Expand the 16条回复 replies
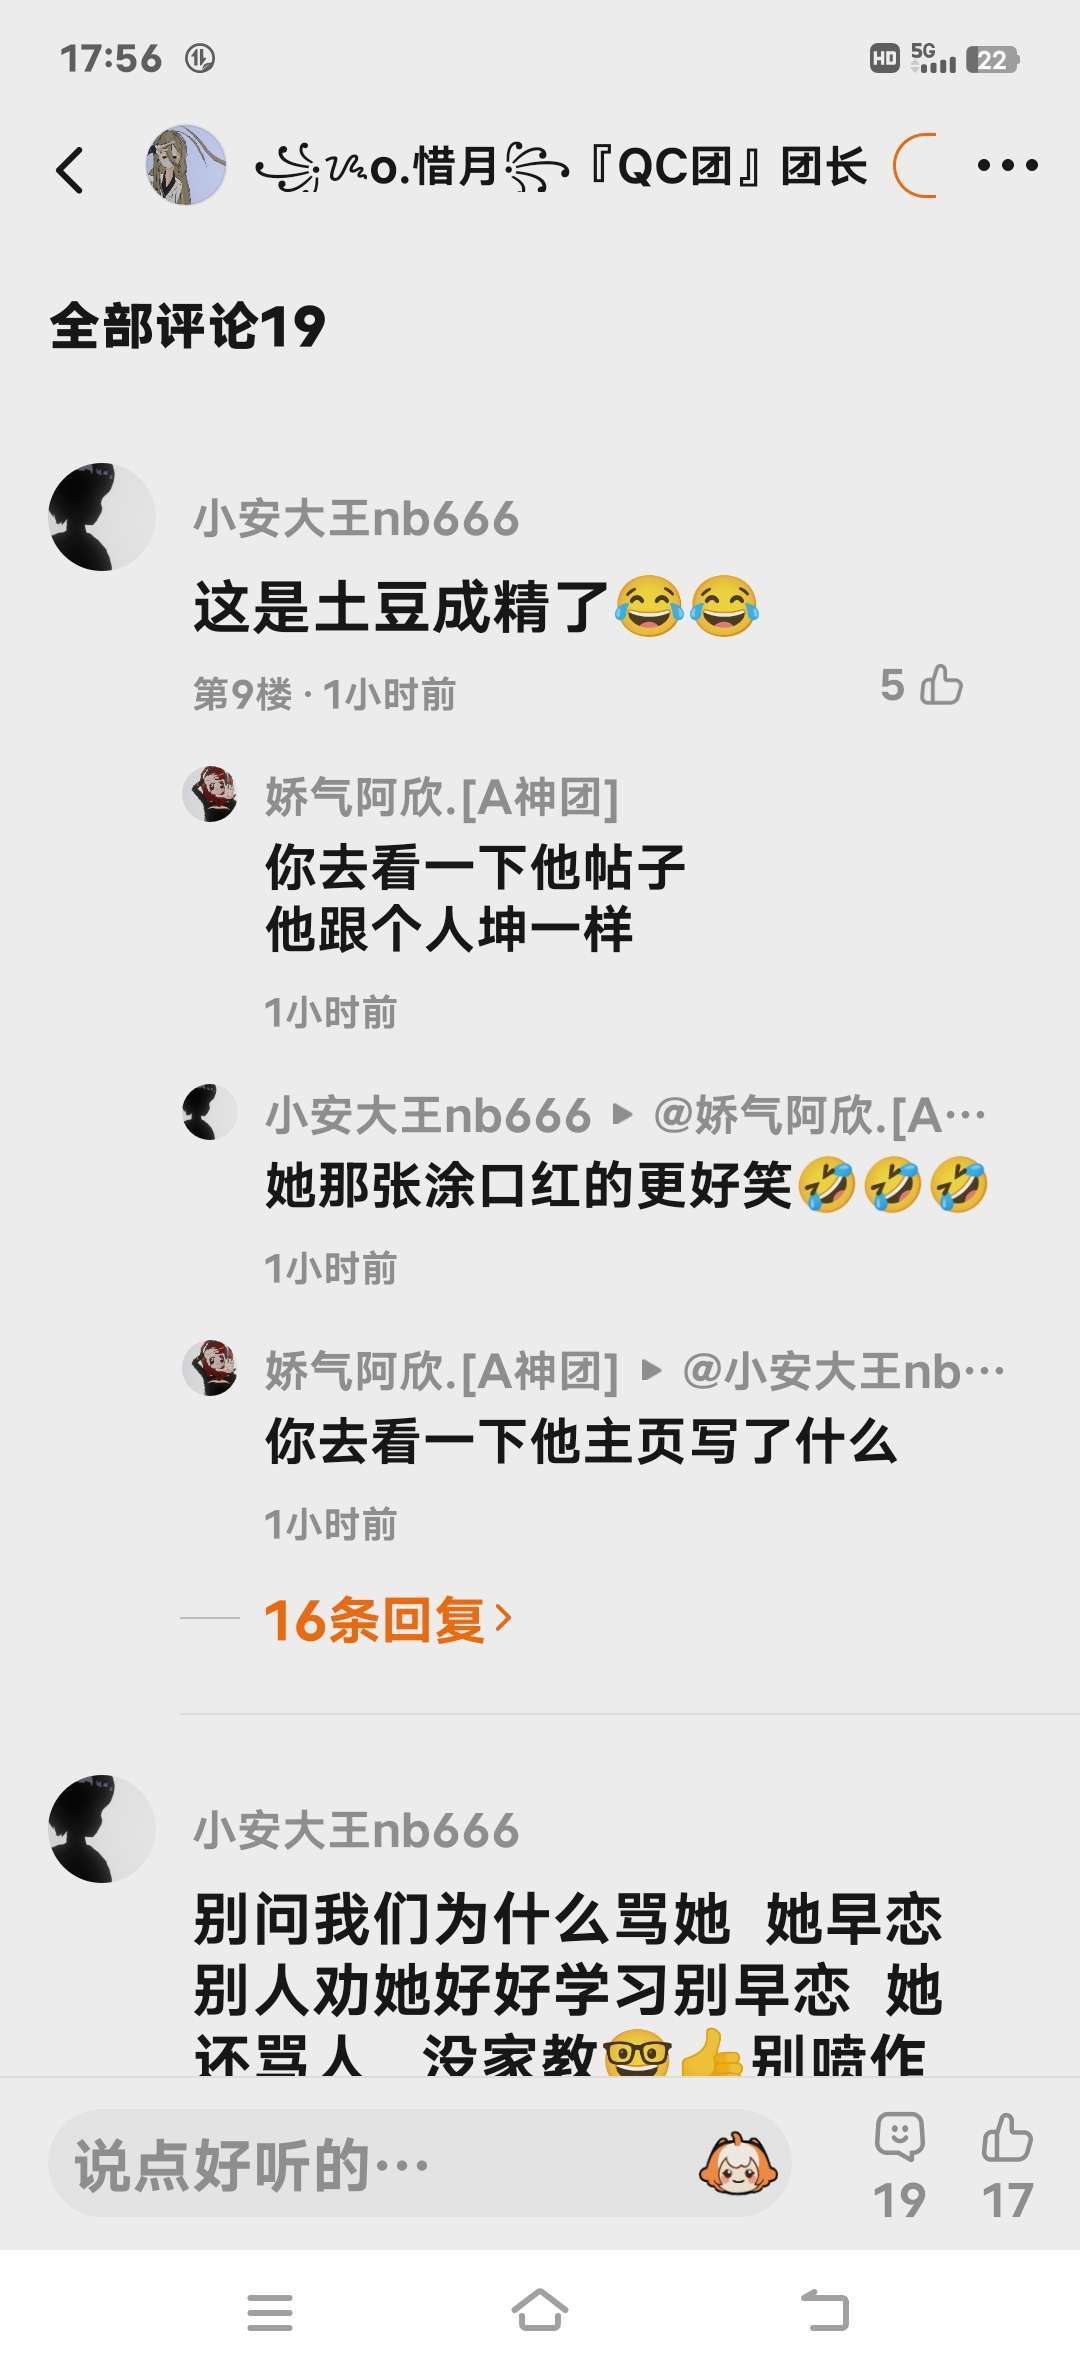This screenshot has width=1080, height=2376. (388, 1619)
